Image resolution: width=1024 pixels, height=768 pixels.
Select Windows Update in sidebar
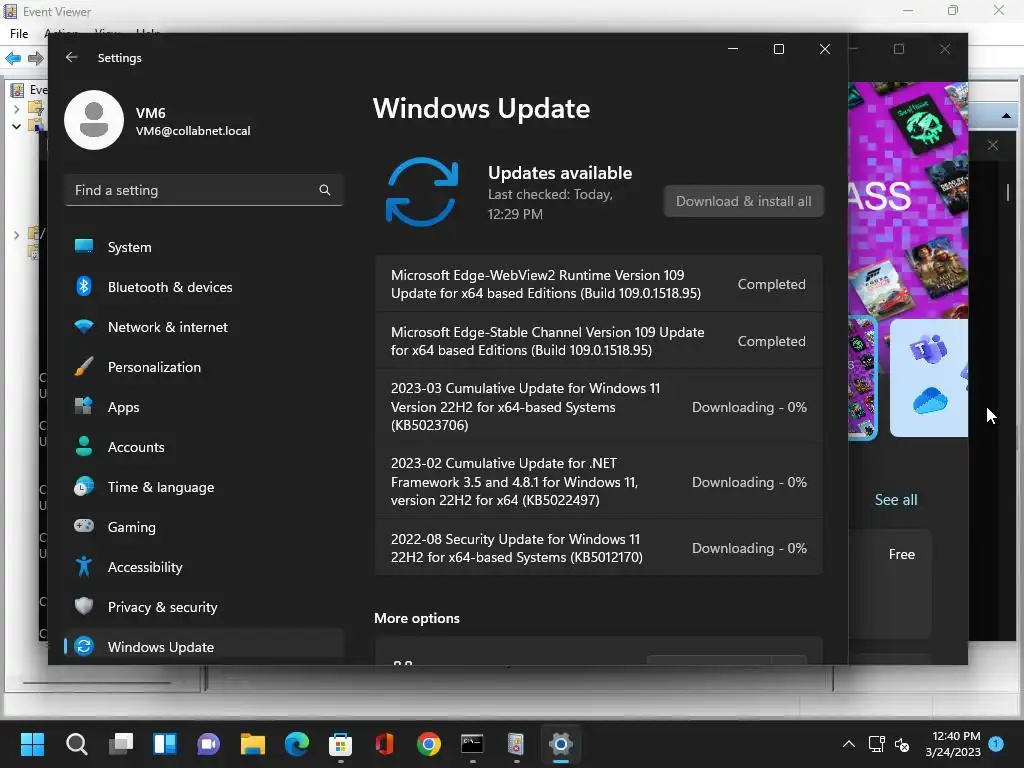pos(204,647)
